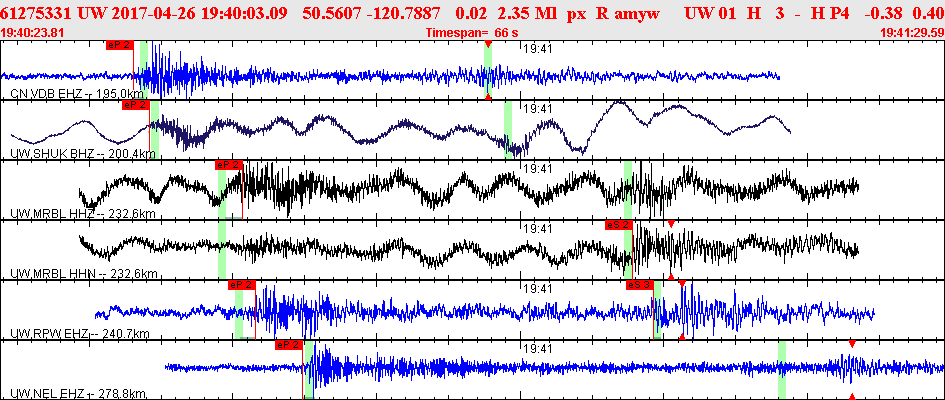Viewport: 945px width, 400px height.
Task: Select the eP 2 pick flag on CN VDB EHZ
Action: coord(119,45)
